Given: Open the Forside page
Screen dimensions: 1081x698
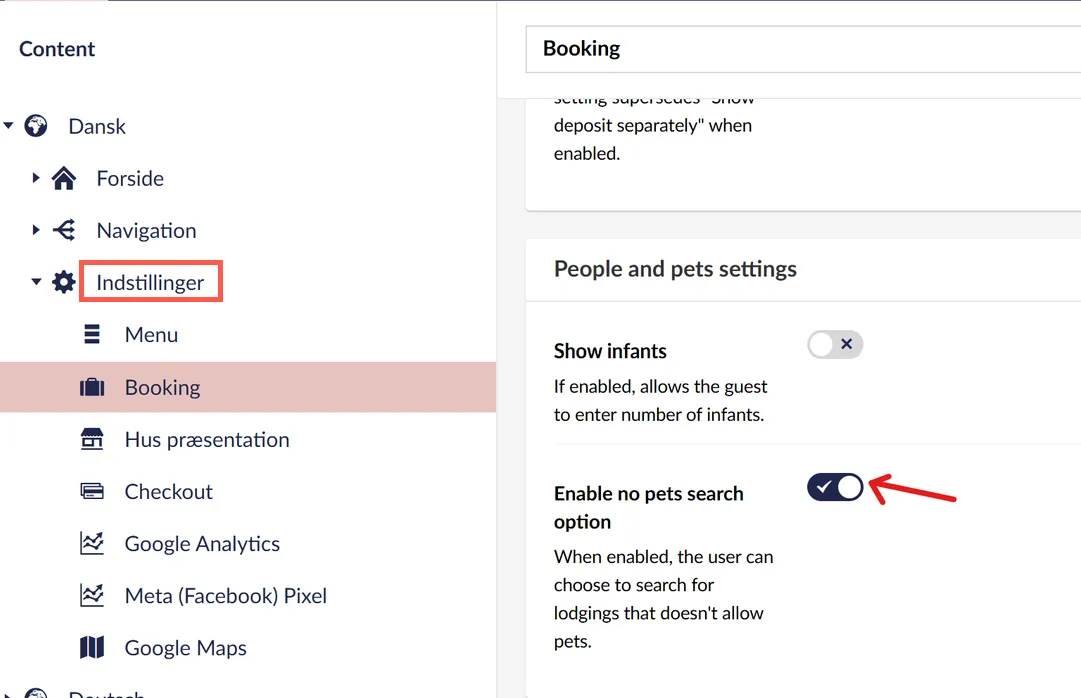Looking at the screenshot, I should click(130, 179).
